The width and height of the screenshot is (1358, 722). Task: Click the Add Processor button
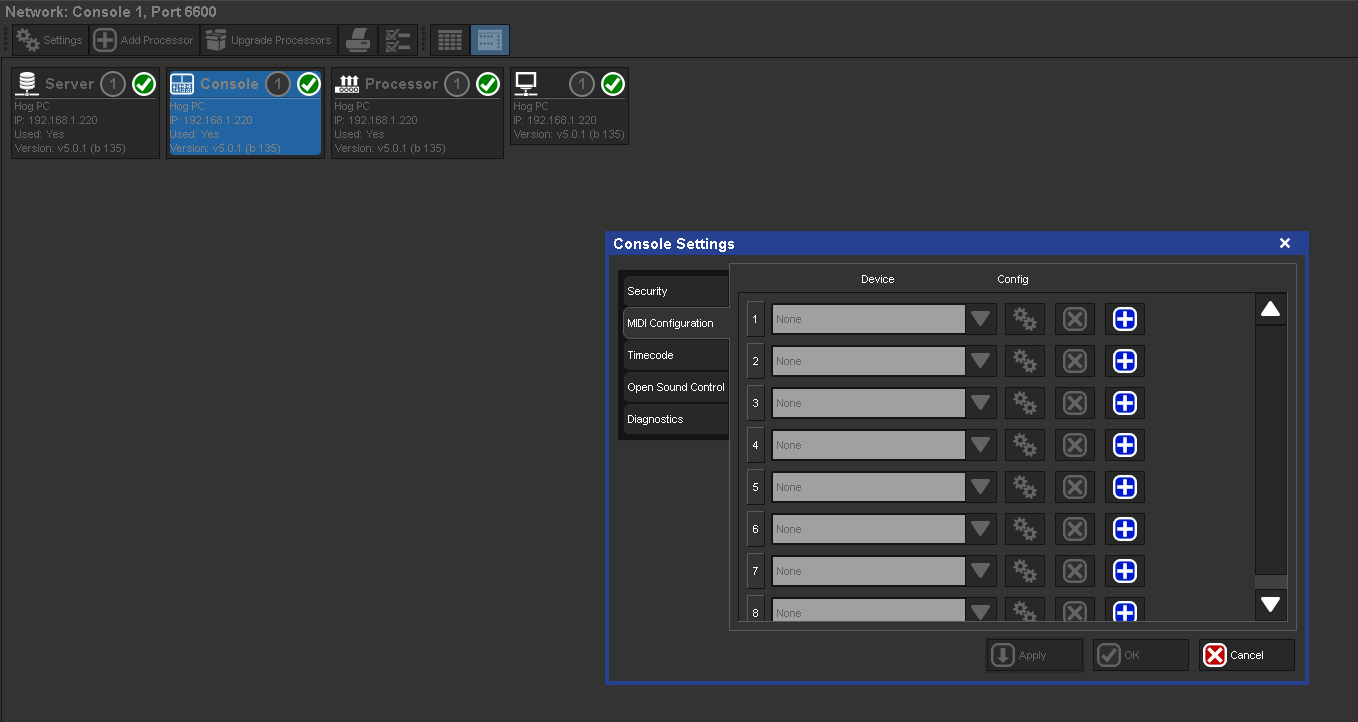pyautogui.click(x=144, y=40)
